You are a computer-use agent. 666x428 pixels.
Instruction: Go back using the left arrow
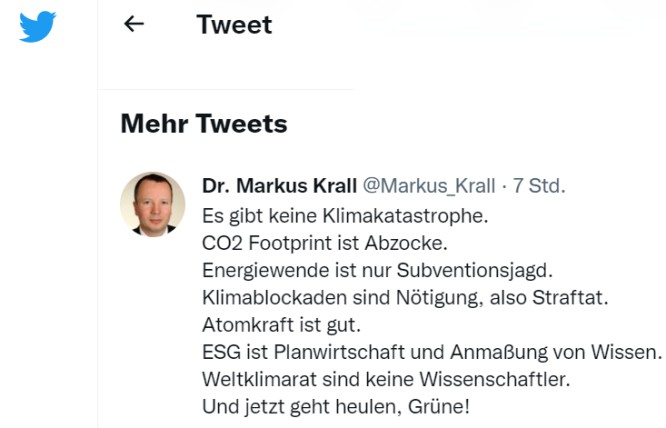[133, 25]
